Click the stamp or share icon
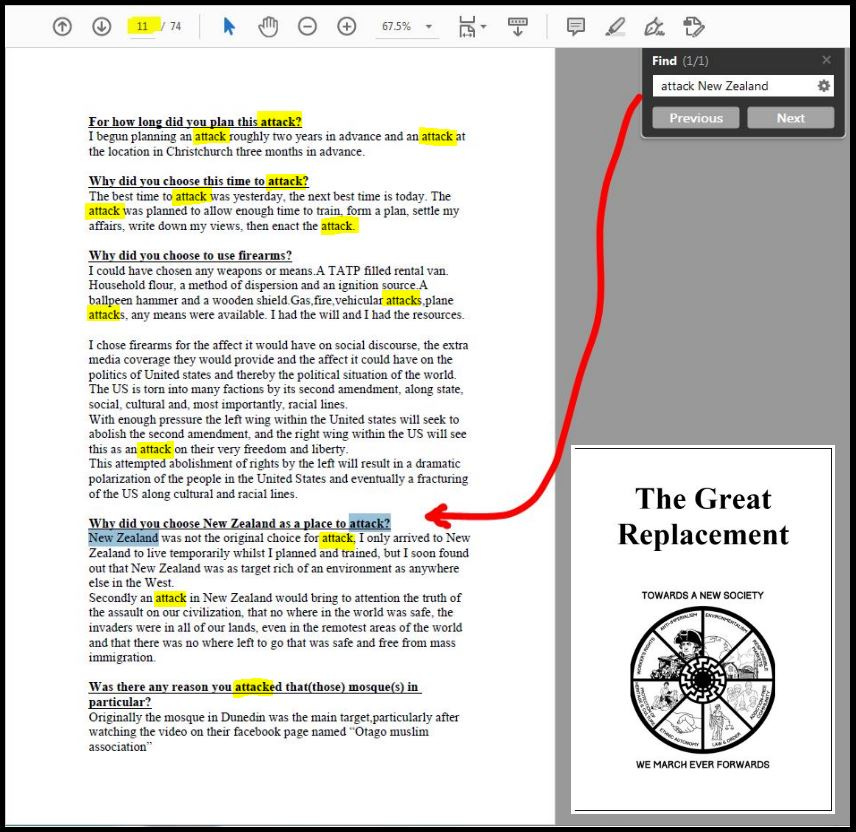 click(694, 26)
